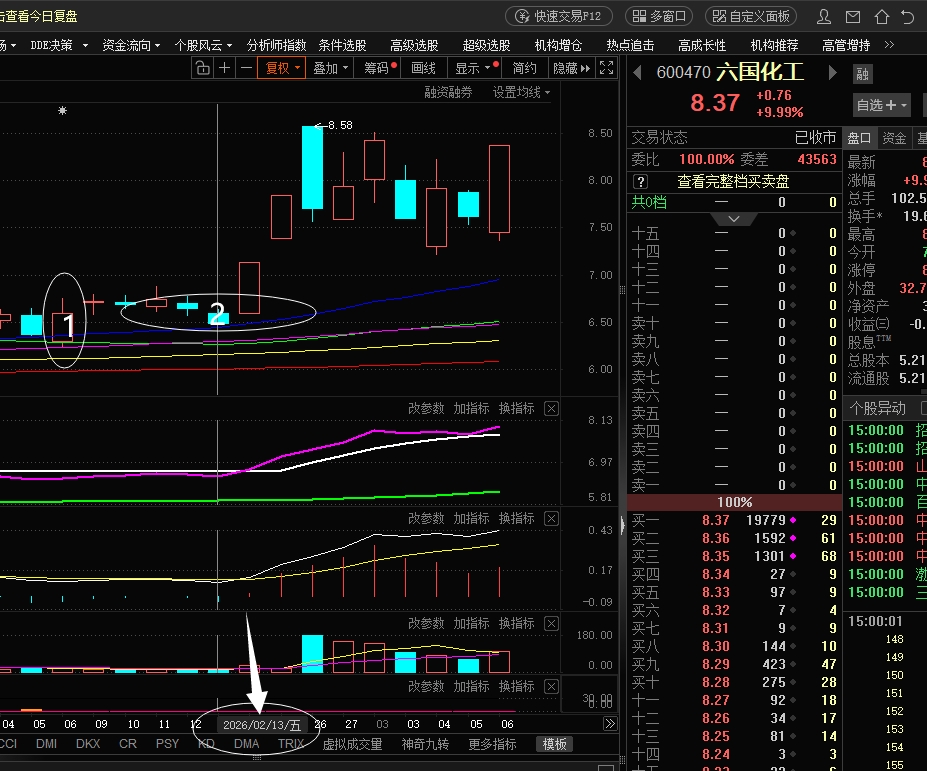Zoom in chart with plus icon
This screenshot has width=927, height=771.
224,68
